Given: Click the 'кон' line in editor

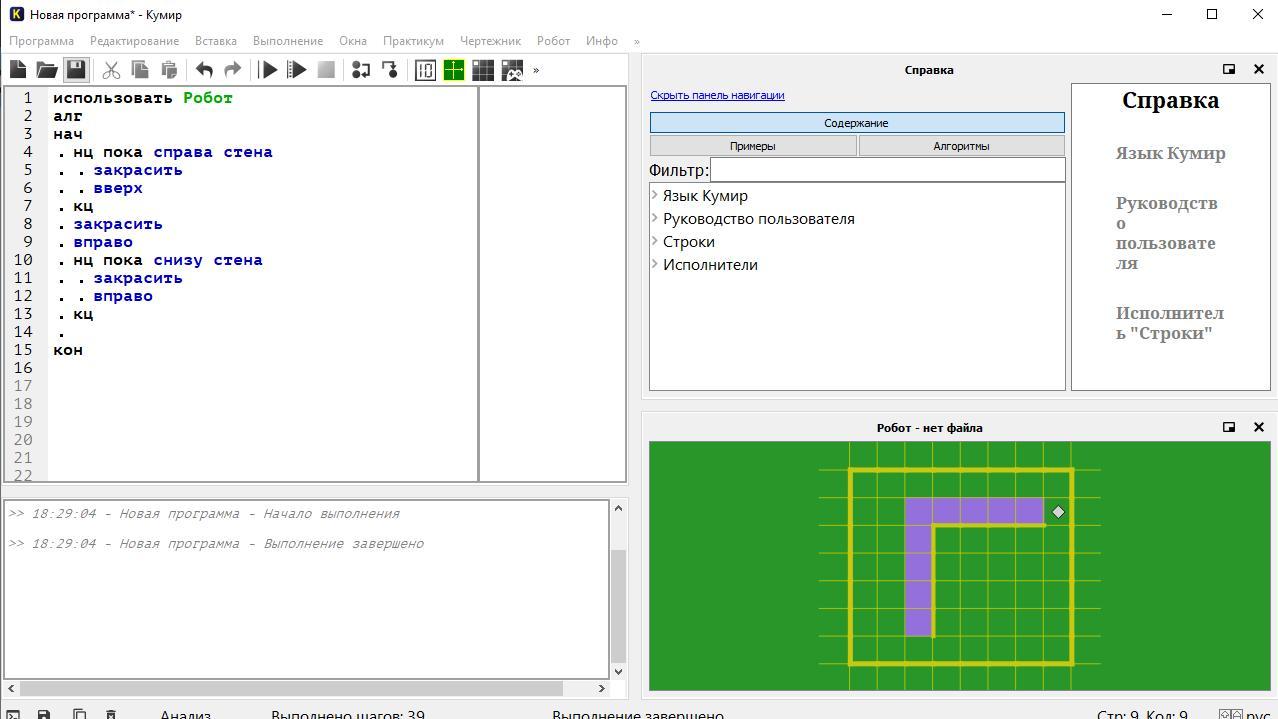Looking at the screenshot, I should pos(68,350).
